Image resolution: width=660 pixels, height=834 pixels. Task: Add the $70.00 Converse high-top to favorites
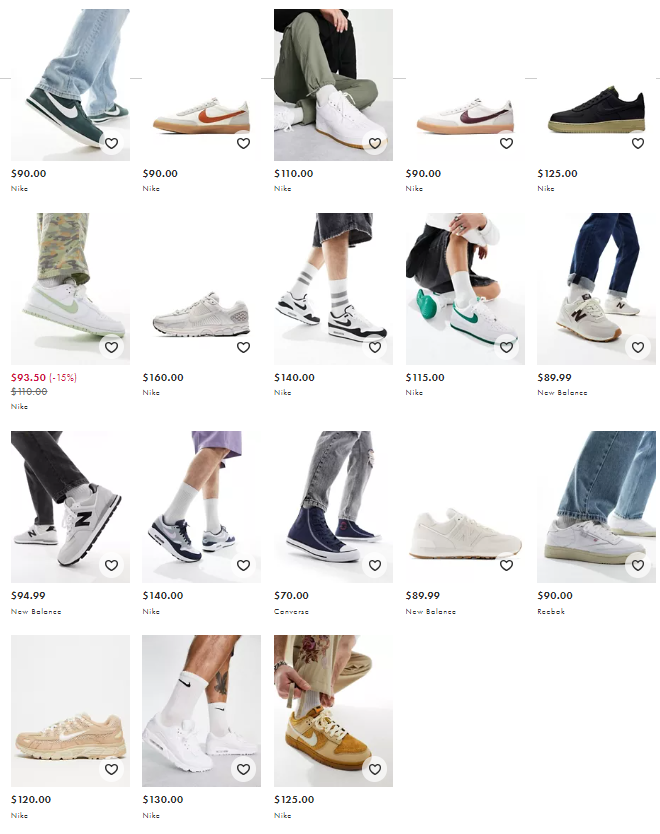click(x=375, y=565)
